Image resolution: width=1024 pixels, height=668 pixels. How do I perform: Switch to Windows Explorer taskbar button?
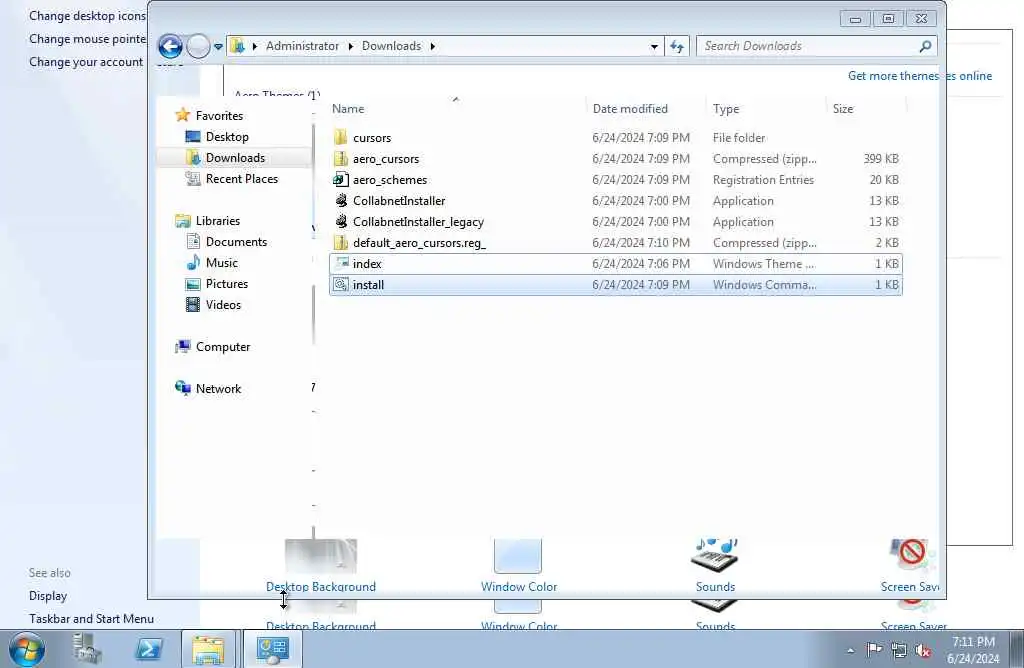pyautogui.click(x=208, y=650)
